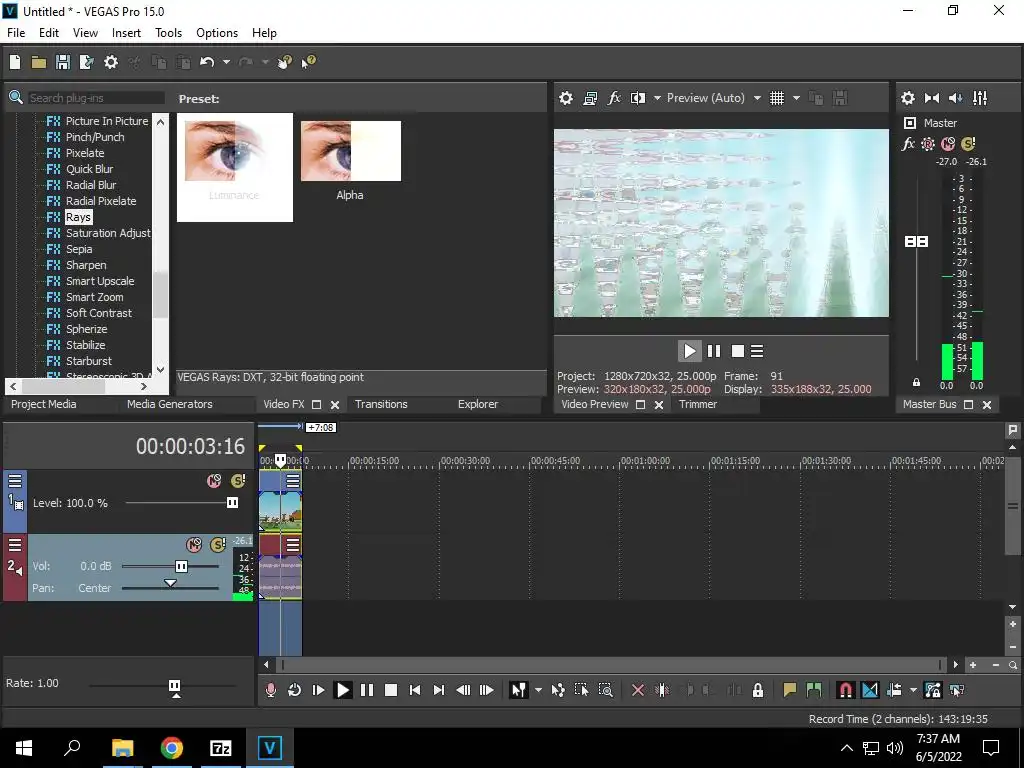The width and height of the screenshot is (1024, 768).
Task: Switch to the Transitions tab
Action: click(x=381, y=404)
